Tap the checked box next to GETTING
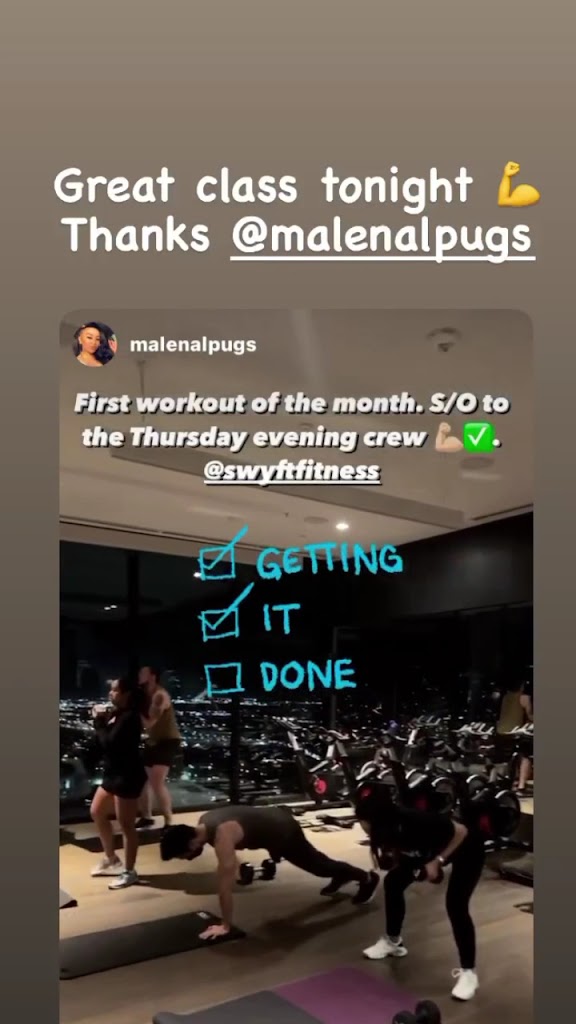 click(221, 554)
